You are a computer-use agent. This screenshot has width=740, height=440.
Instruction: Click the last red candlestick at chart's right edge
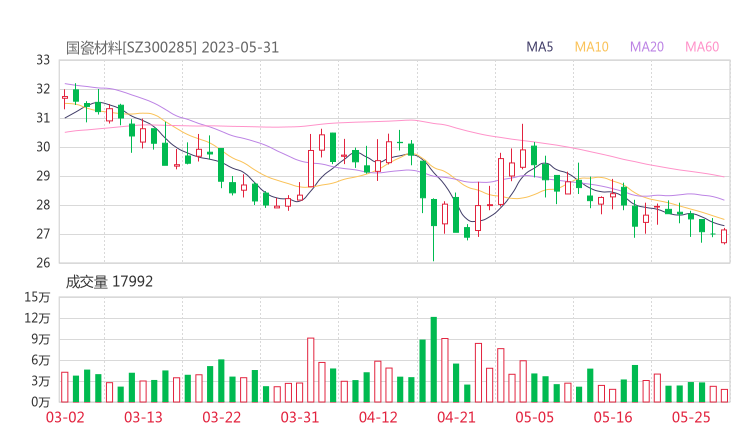[x=724, y=236]
